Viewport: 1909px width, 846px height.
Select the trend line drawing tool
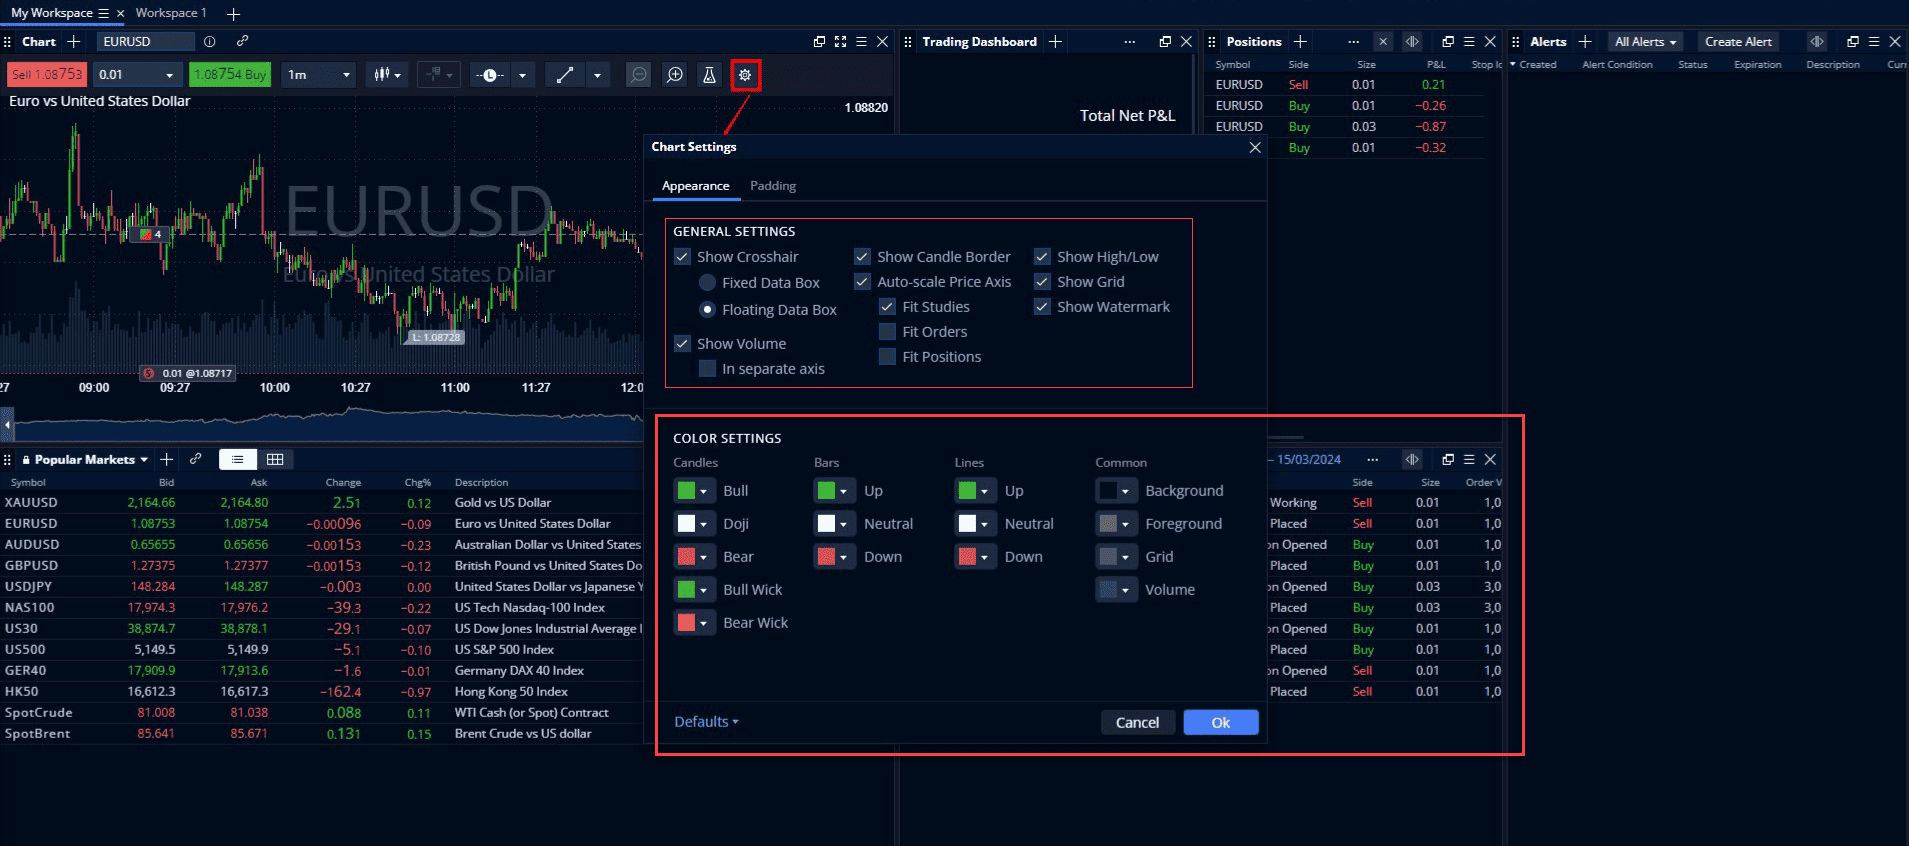[x=565, y=75]
